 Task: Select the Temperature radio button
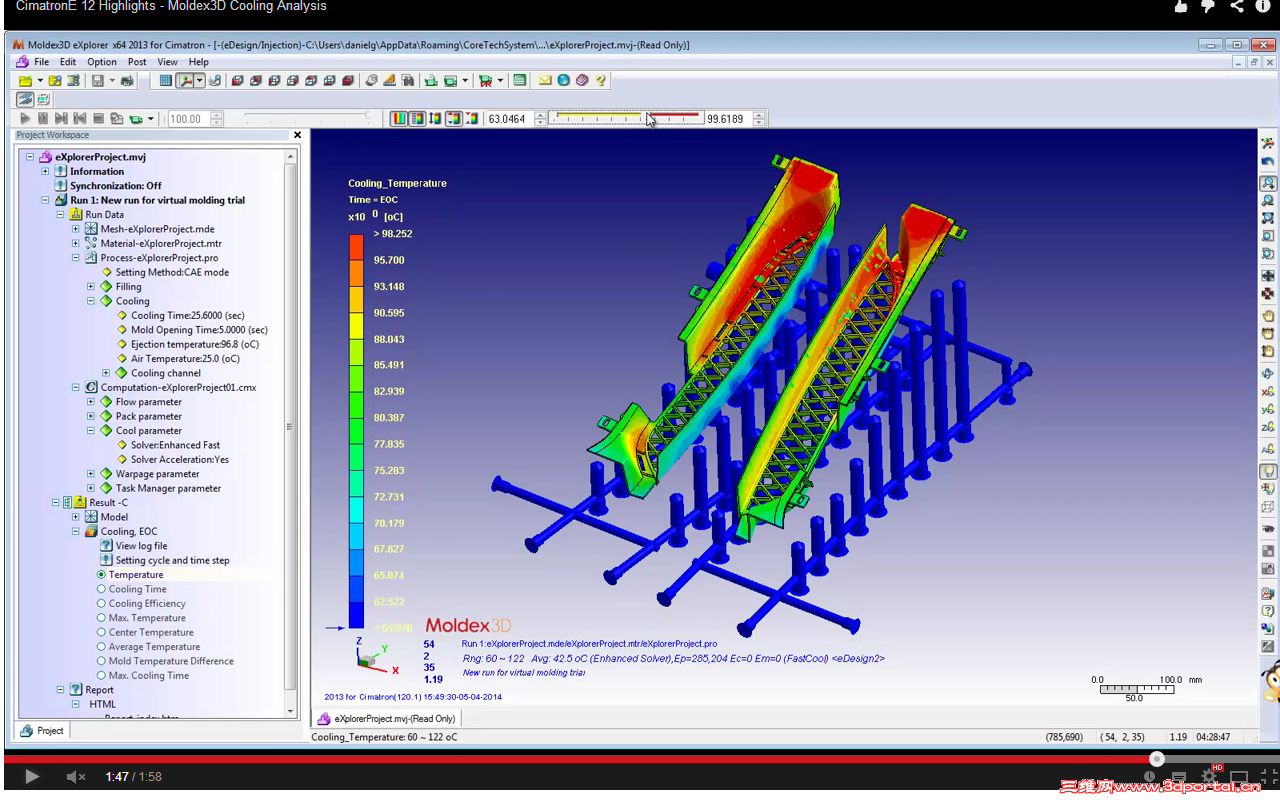pos(101,575)
